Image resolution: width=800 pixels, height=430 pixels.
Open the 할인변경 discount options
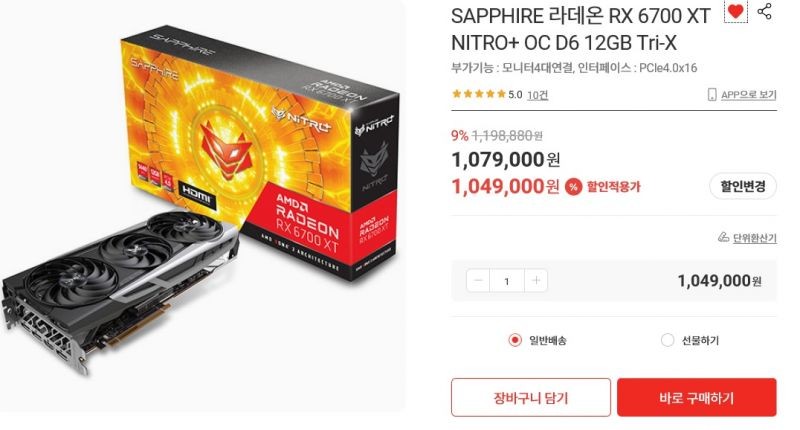pyautogui.click(x=743, y=186)
